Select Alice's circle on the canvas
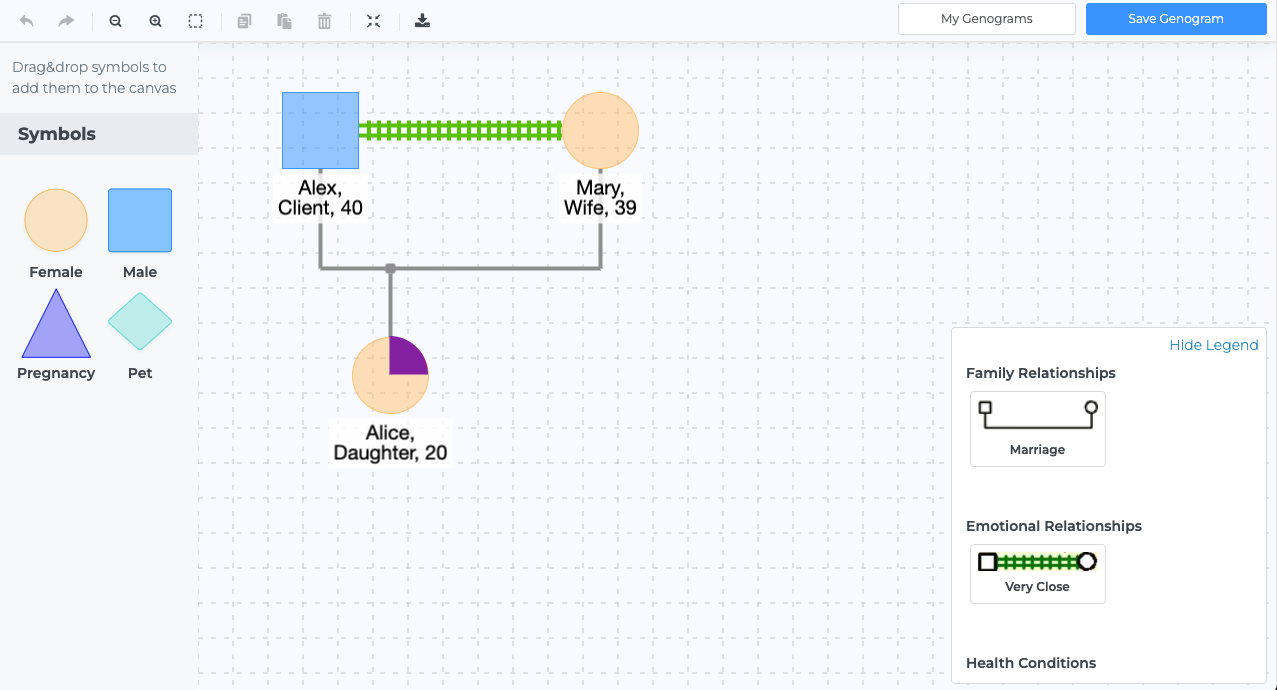Screen dimensions: 1277x690 (390, 375)
